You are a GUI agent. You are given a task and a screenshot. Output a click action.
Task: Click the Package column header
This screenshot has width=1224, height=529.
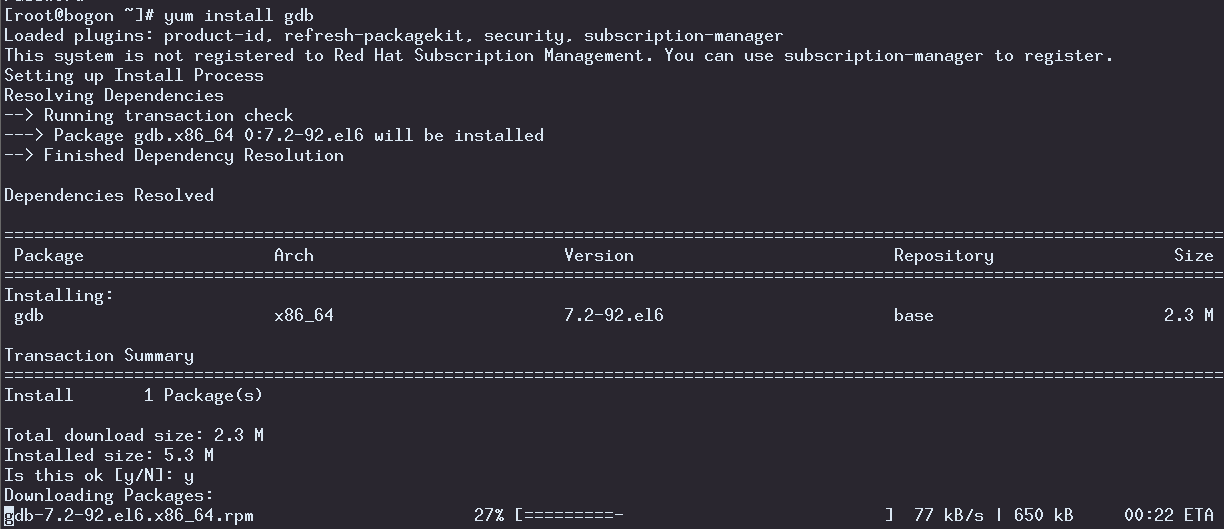[49, 256]
